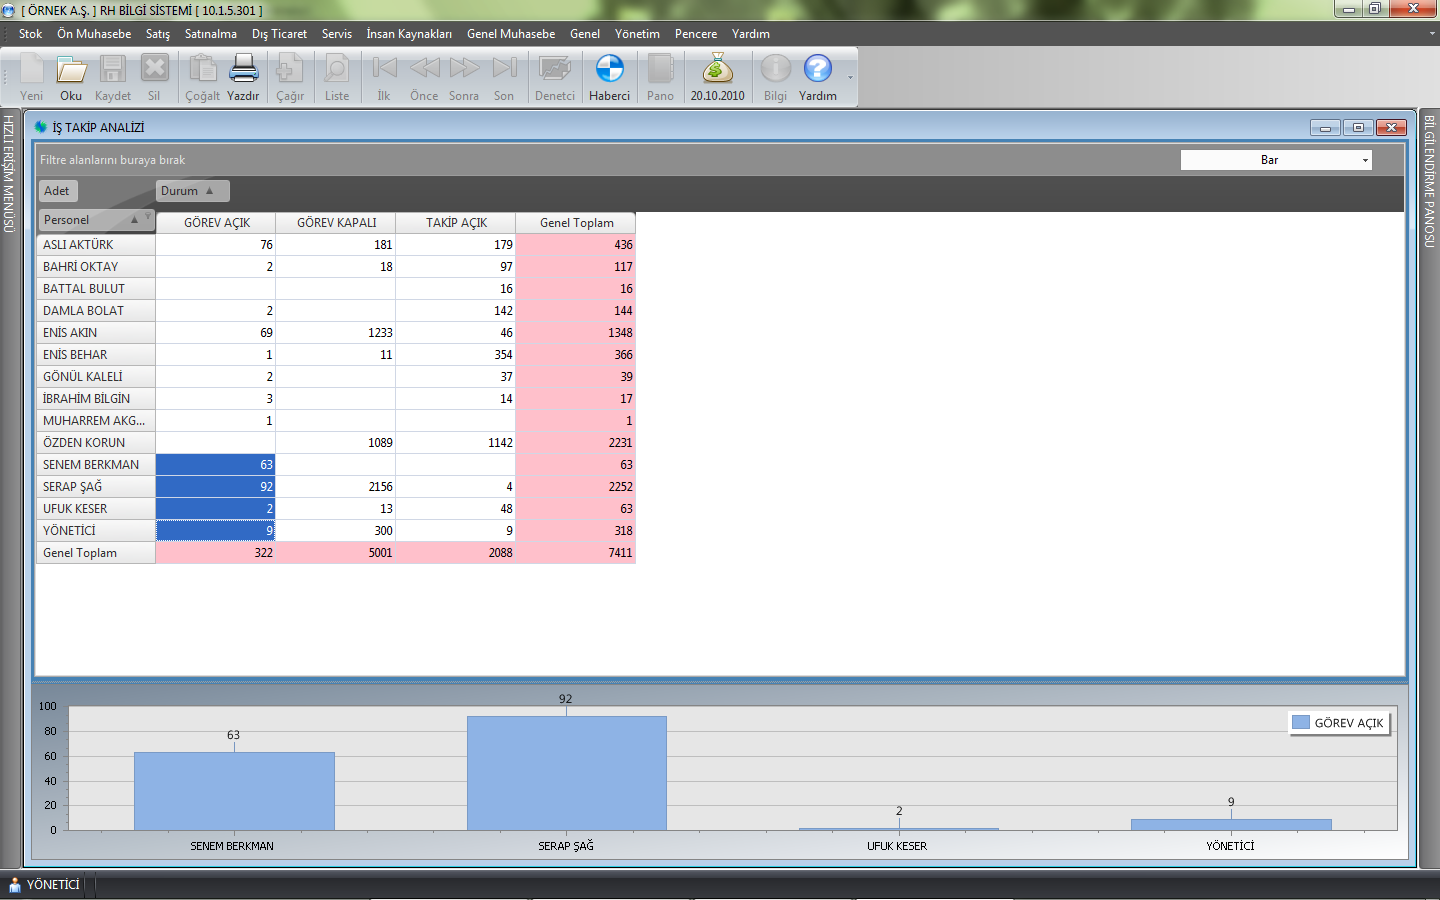The image size is (1440, 900).
Task: Click the Oku folder icon in toolbar
Action: 71,70
